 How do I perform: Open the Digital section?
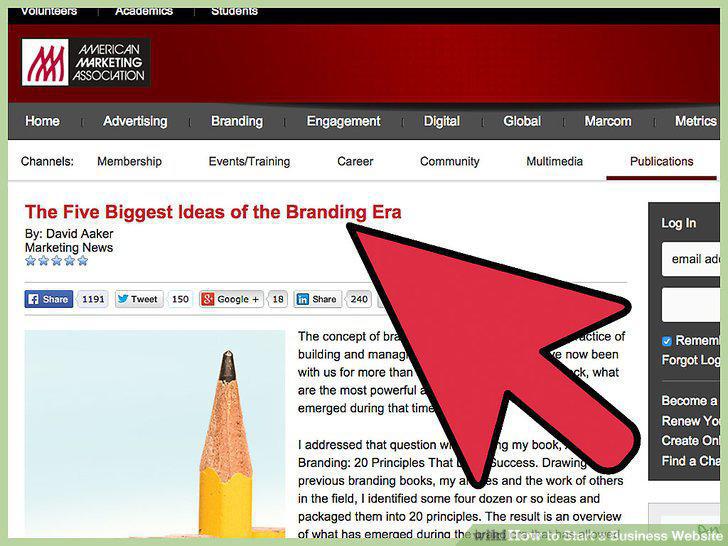pos(442,121)
